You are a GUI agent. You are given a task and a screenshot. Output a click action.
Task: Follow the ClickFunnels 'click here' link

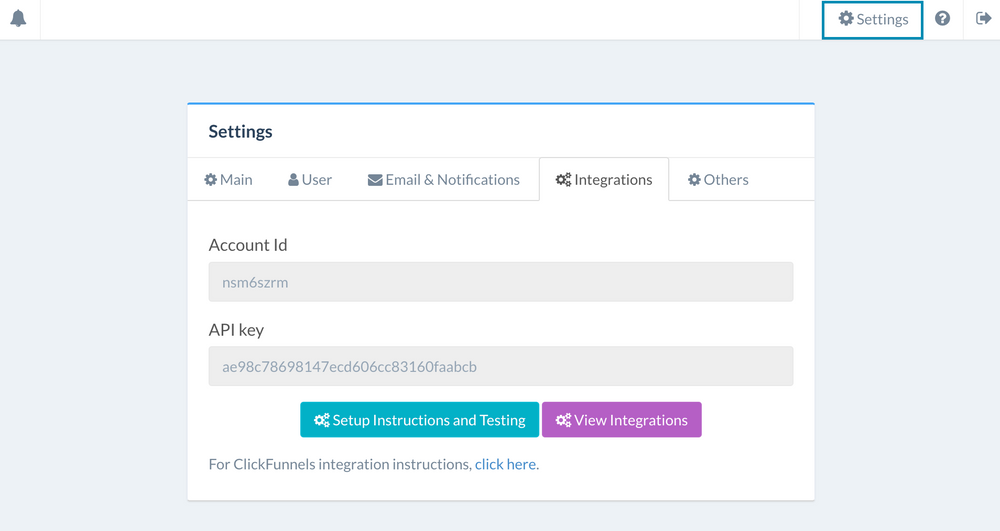tap(505, 464)
